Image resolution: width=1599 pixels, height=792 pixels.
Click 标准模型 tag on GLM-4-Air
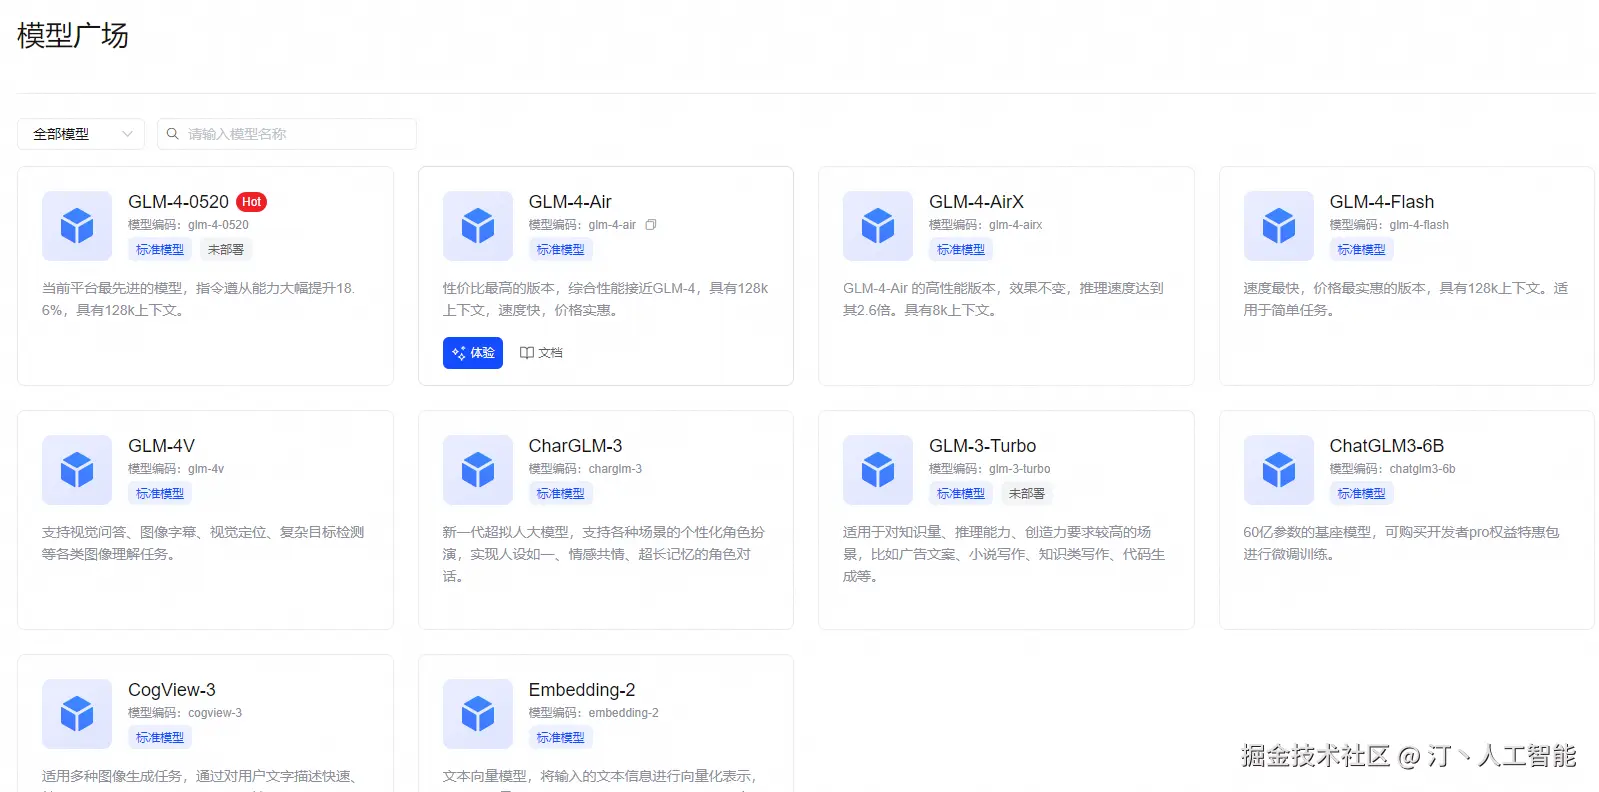(x=561, y=250)
